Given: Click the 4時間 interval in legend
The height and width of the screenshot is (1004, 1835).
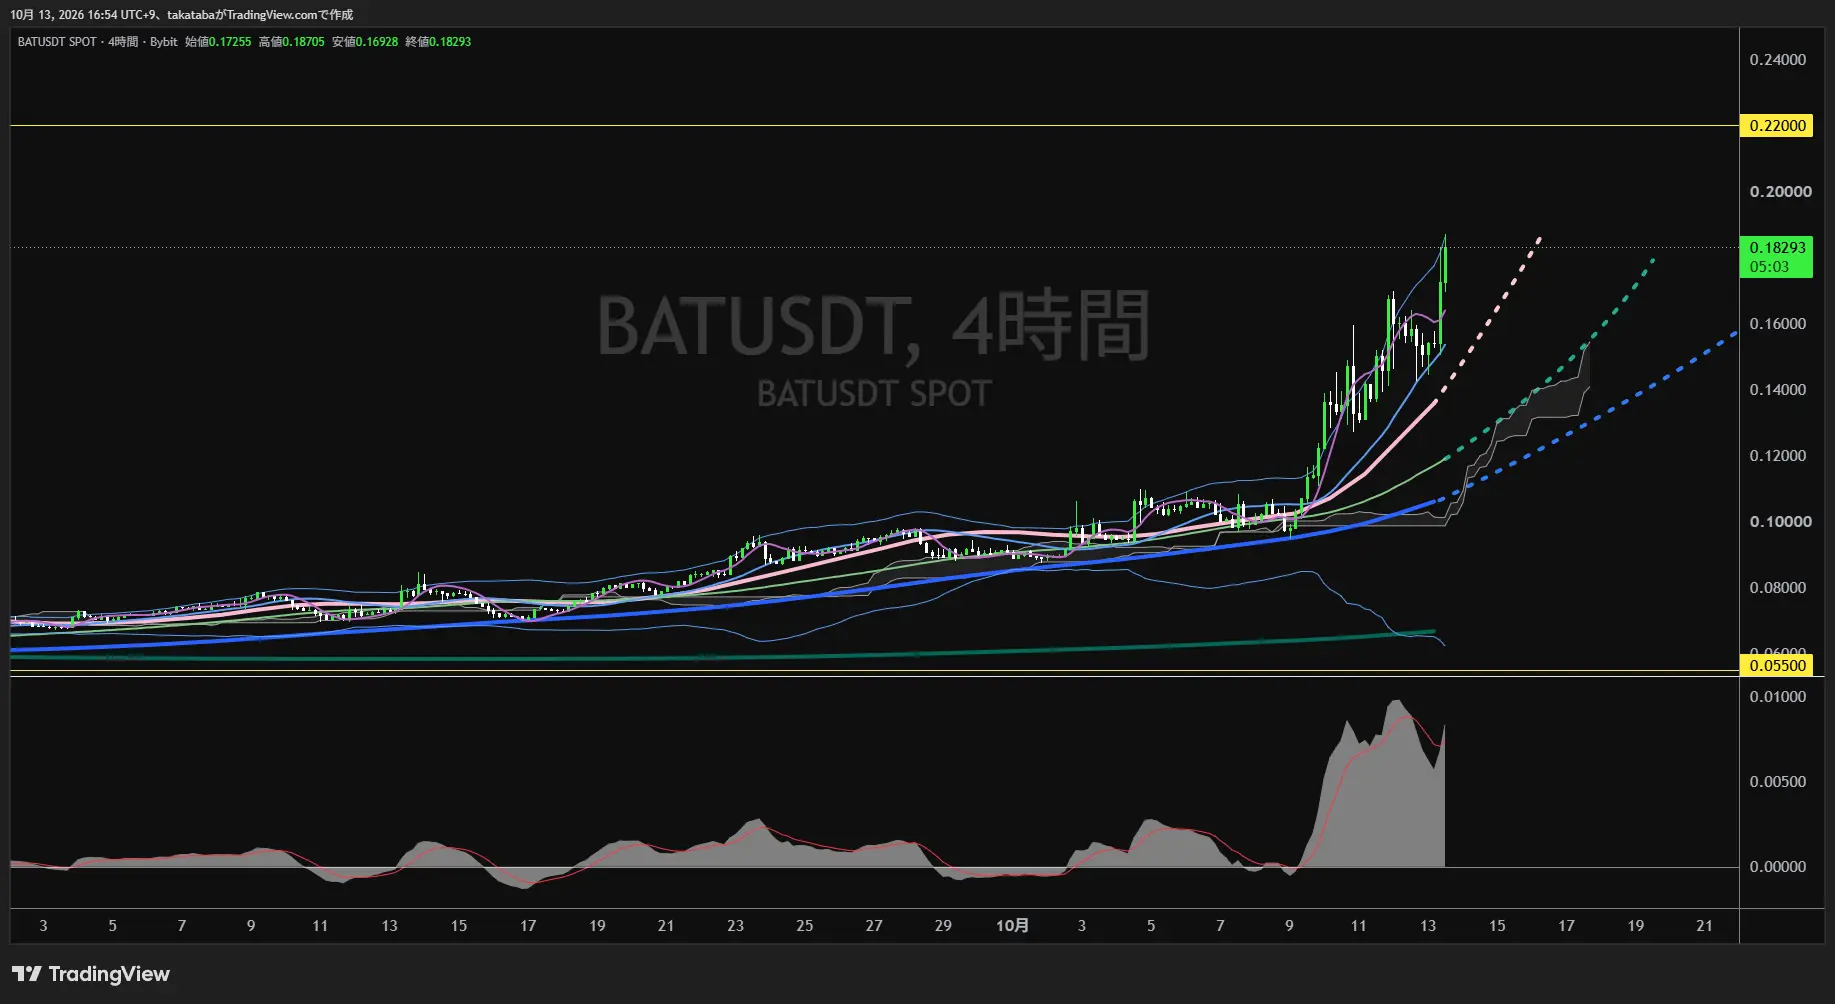Looking at the screenshot, I should pyautogui.click(x=123, y=42).
